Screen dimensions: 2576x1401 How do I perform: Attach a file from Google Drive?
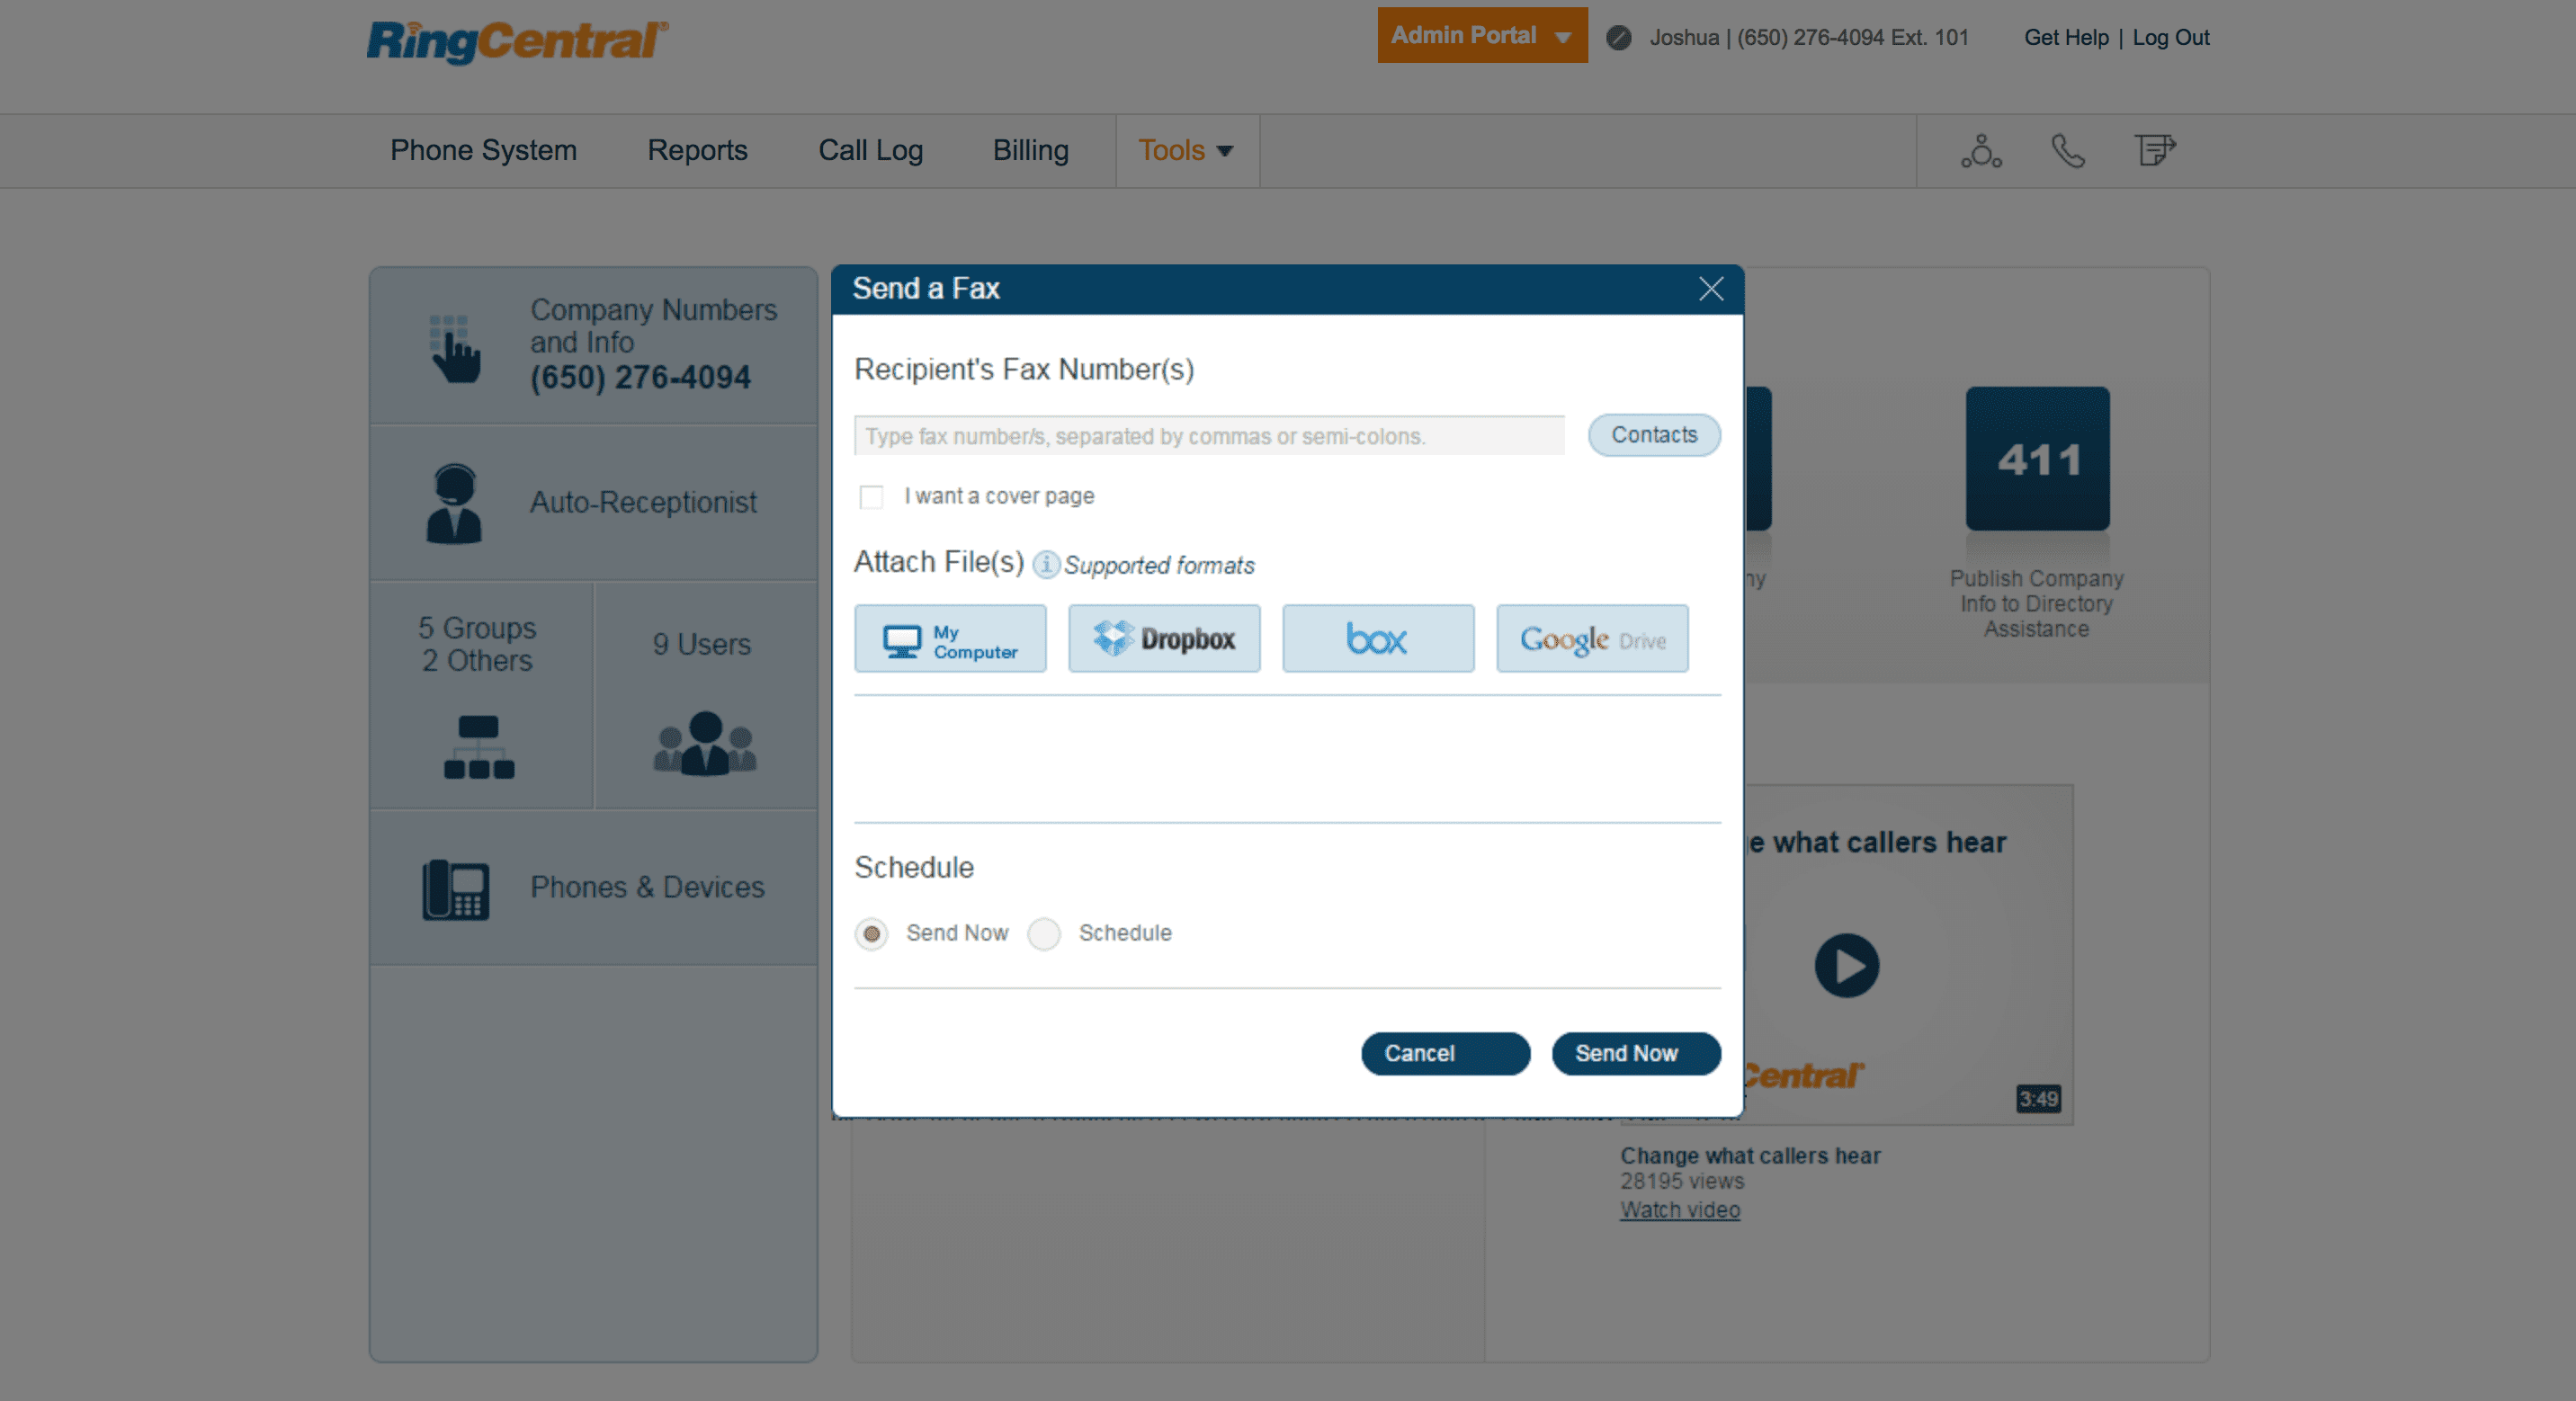point(1591,639)
